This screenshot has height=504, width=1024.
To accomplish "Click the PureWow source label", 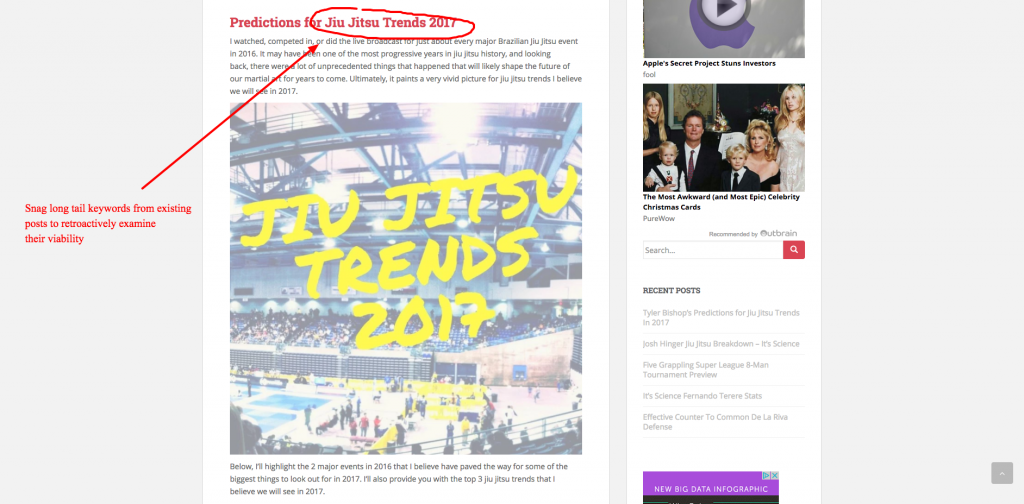I will pos(658,219).
